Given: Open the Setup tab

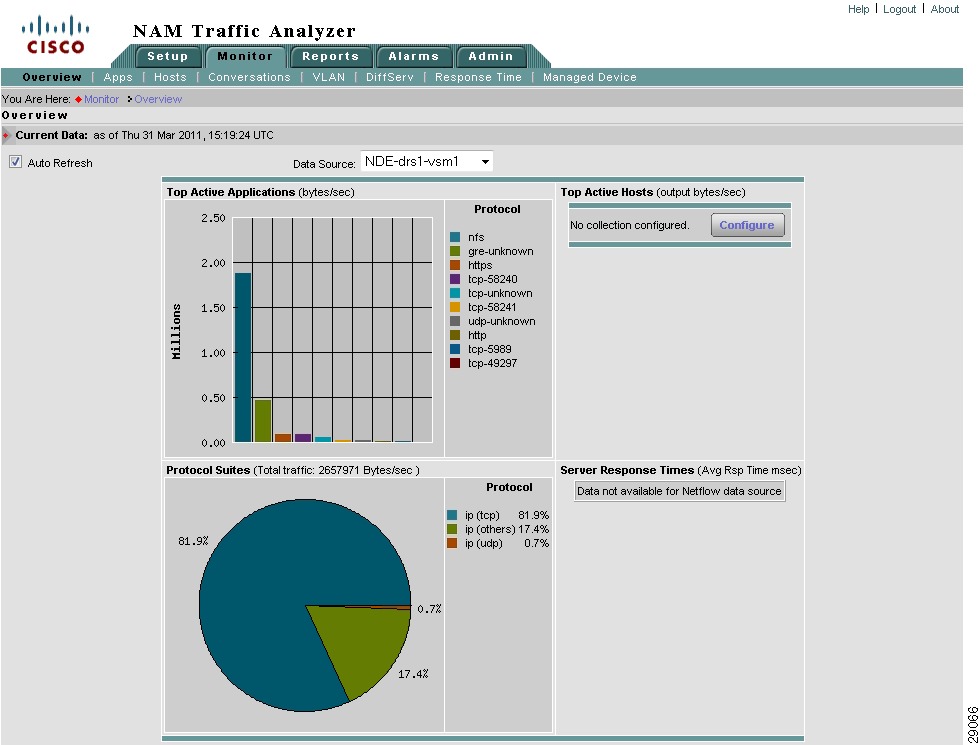Looking at the screenshot, I should click(168, 56).
